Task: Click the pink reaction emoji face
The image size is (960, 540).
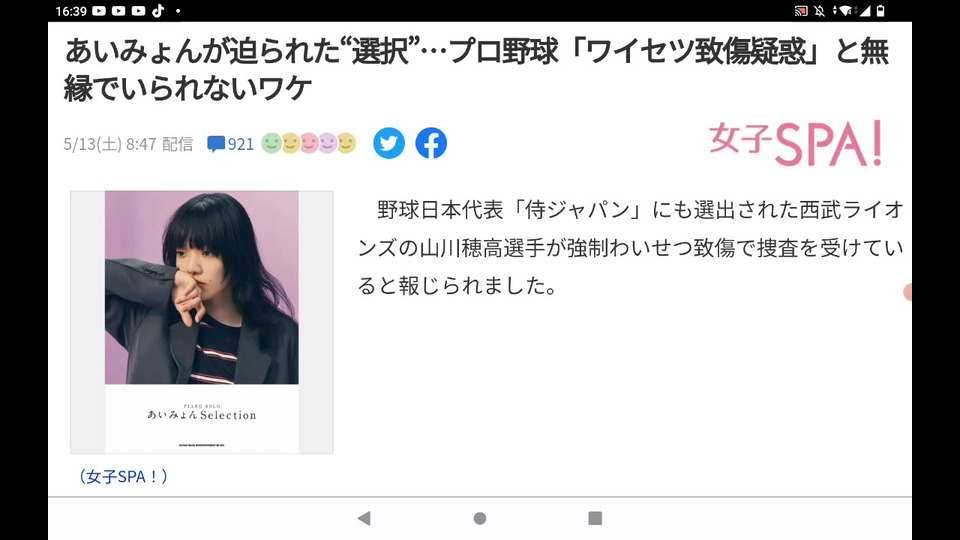Action: 309,143
